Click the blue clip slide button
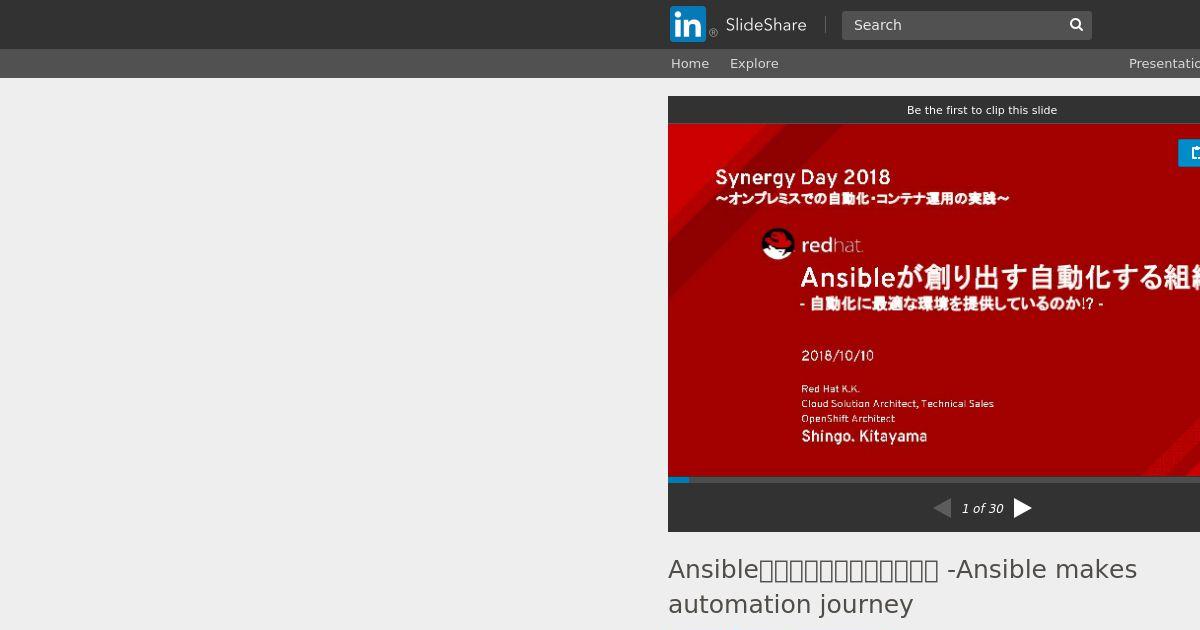This screenshot has height=630, width=1200. coord(1190,153)
